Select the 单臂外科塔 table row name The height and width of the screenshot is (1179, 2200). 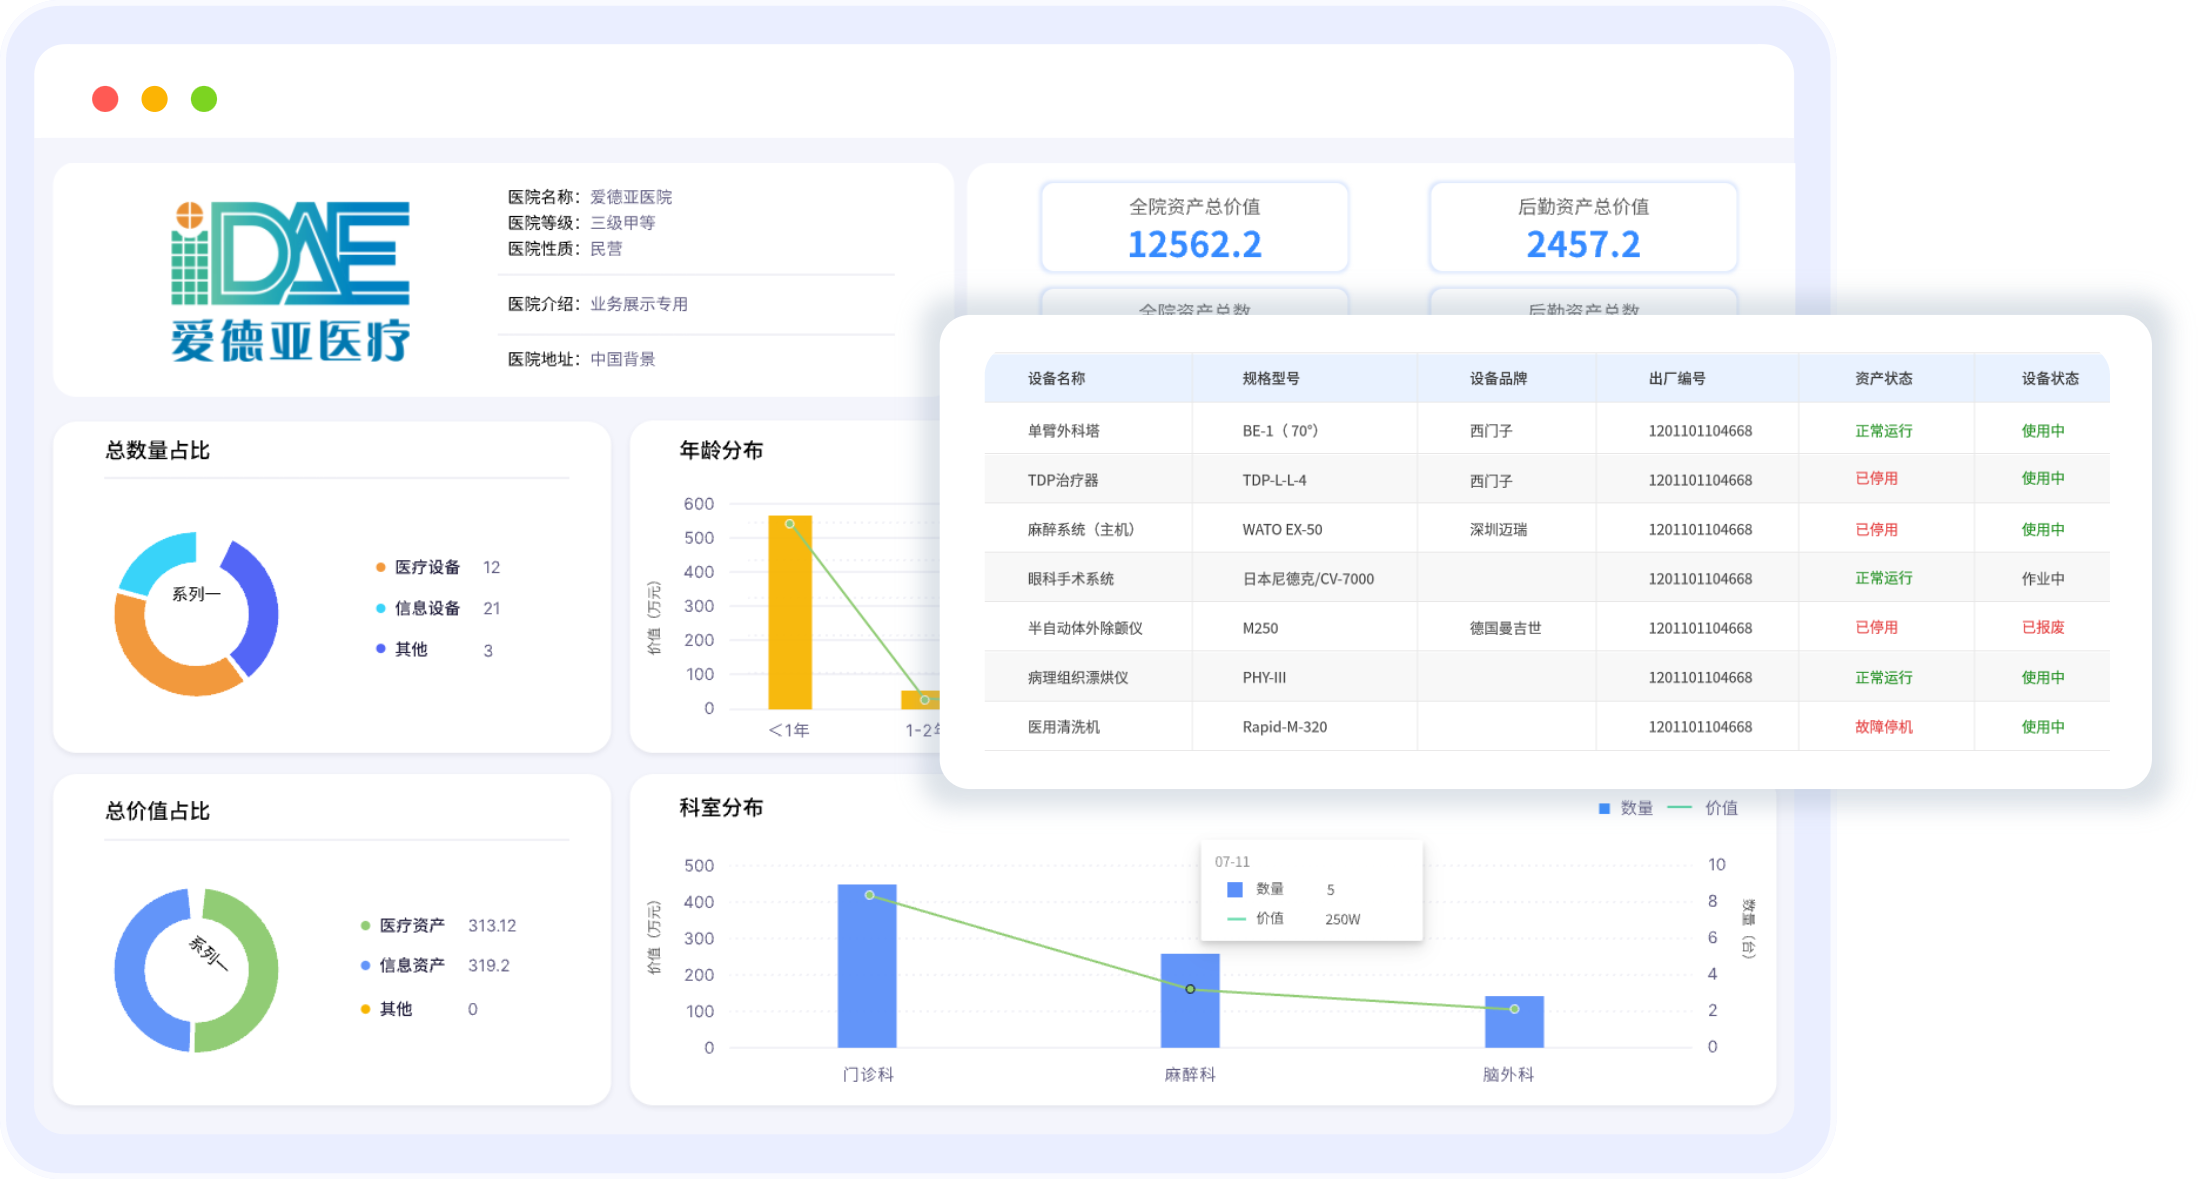click(x=1063, y=431)
